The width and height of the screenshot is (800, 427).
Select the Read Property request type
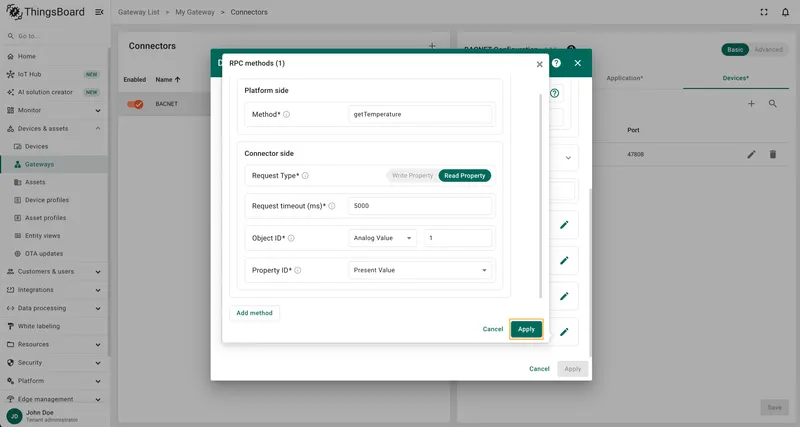click(464, 175)
